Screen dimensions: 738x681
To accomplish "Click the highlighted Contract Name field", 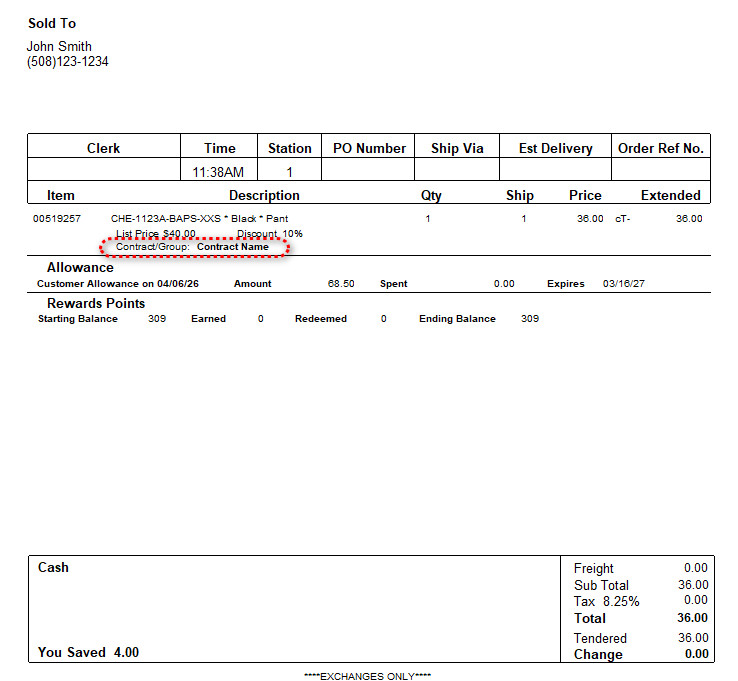I will coord(232,246).
